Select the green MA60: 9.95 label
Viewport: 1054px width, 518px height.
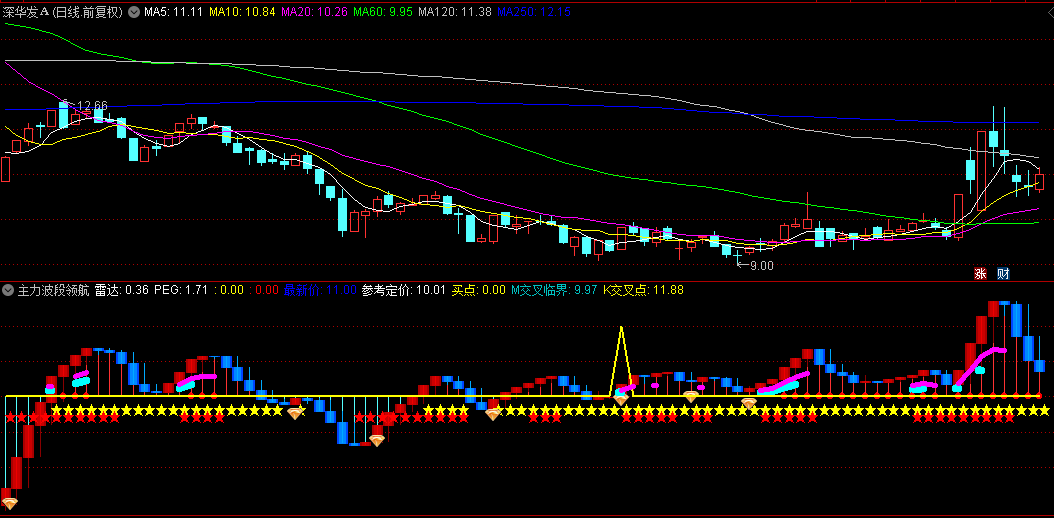pyautogui.click(x=383, y=11)
